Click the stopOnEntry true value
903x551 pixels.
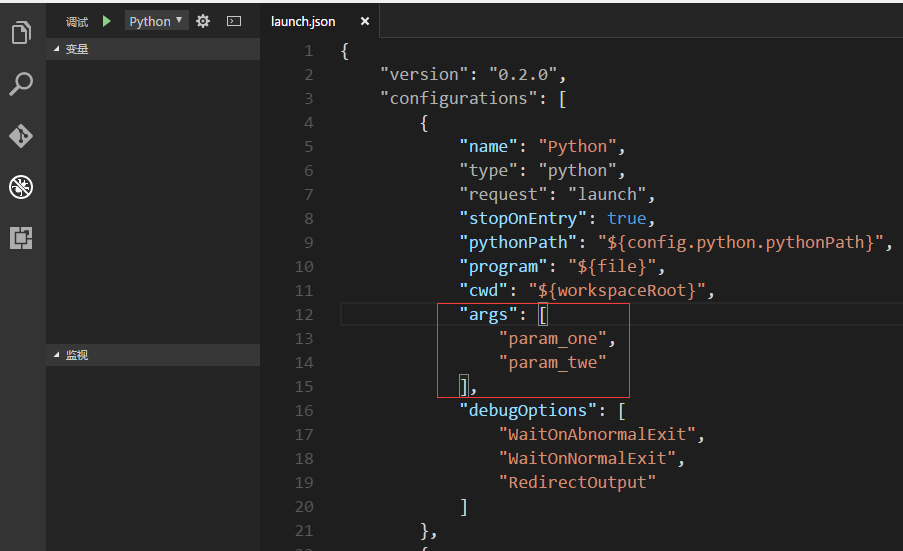626,218
